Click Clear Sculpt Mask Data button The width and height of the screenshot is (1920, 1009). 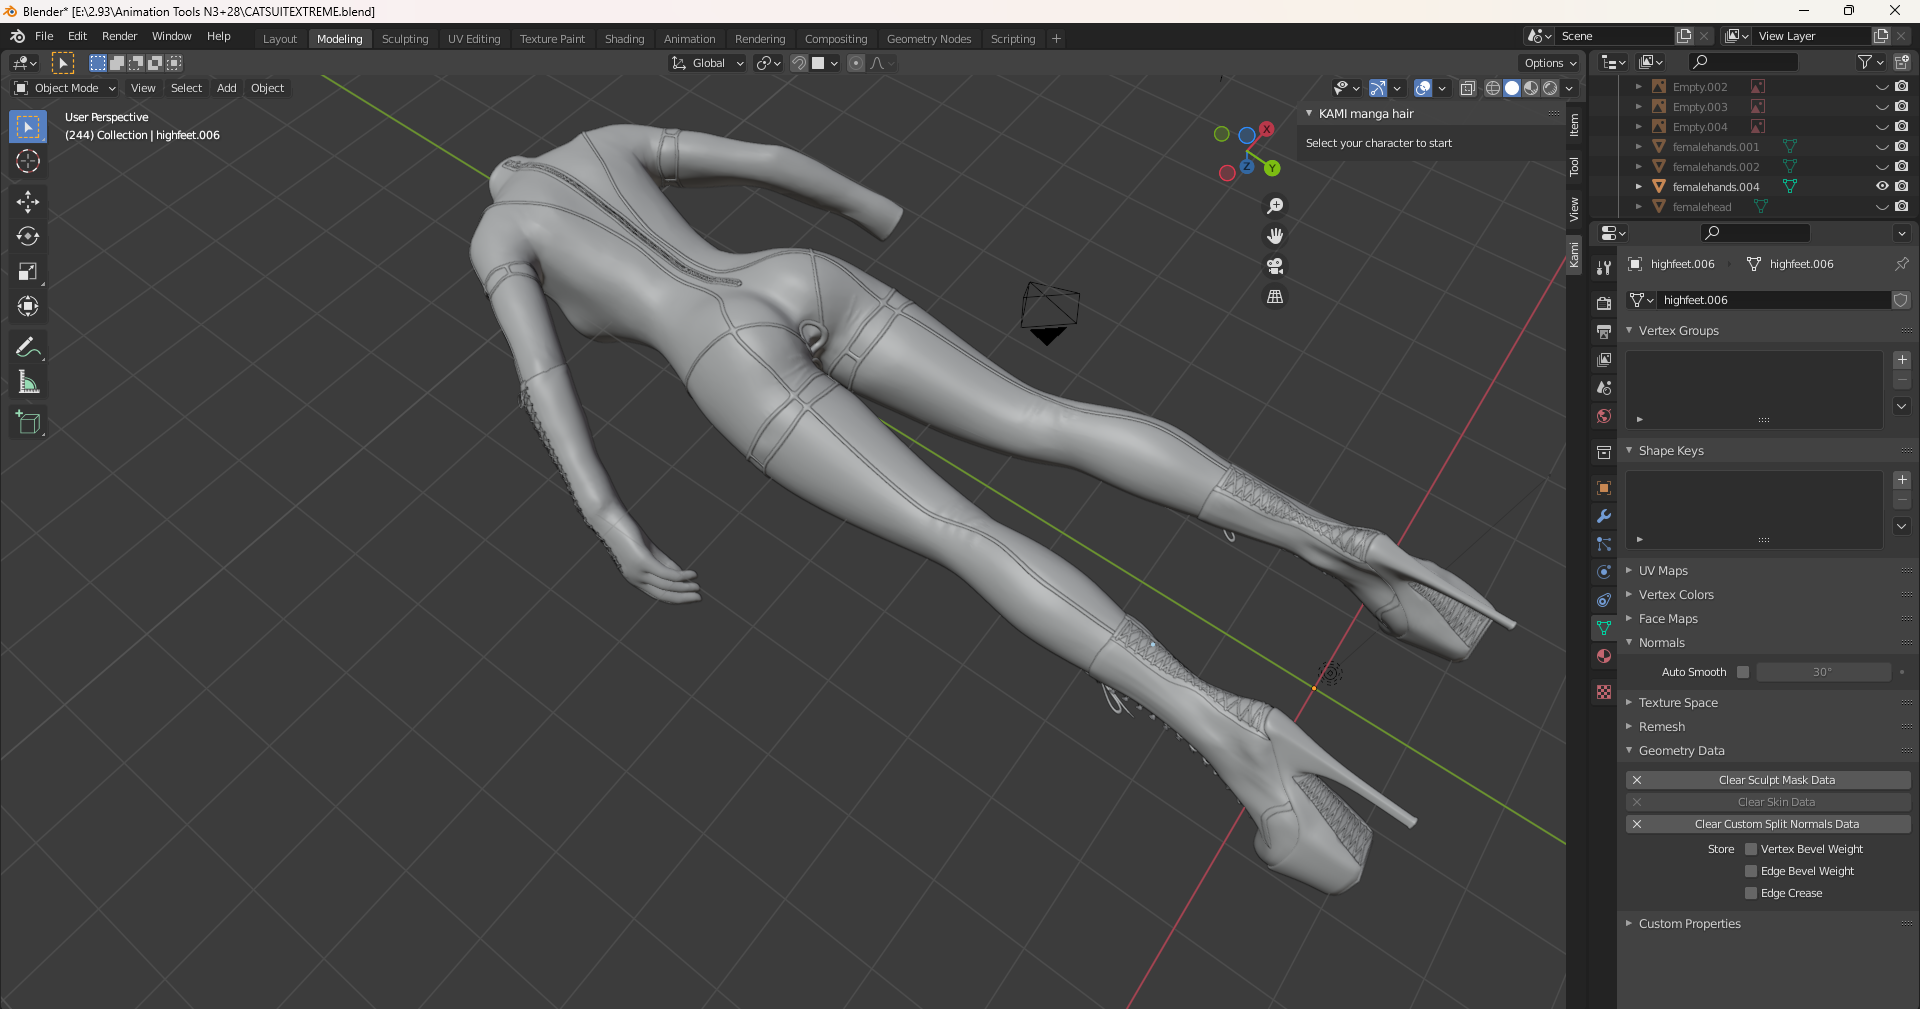coord(1768,780)
